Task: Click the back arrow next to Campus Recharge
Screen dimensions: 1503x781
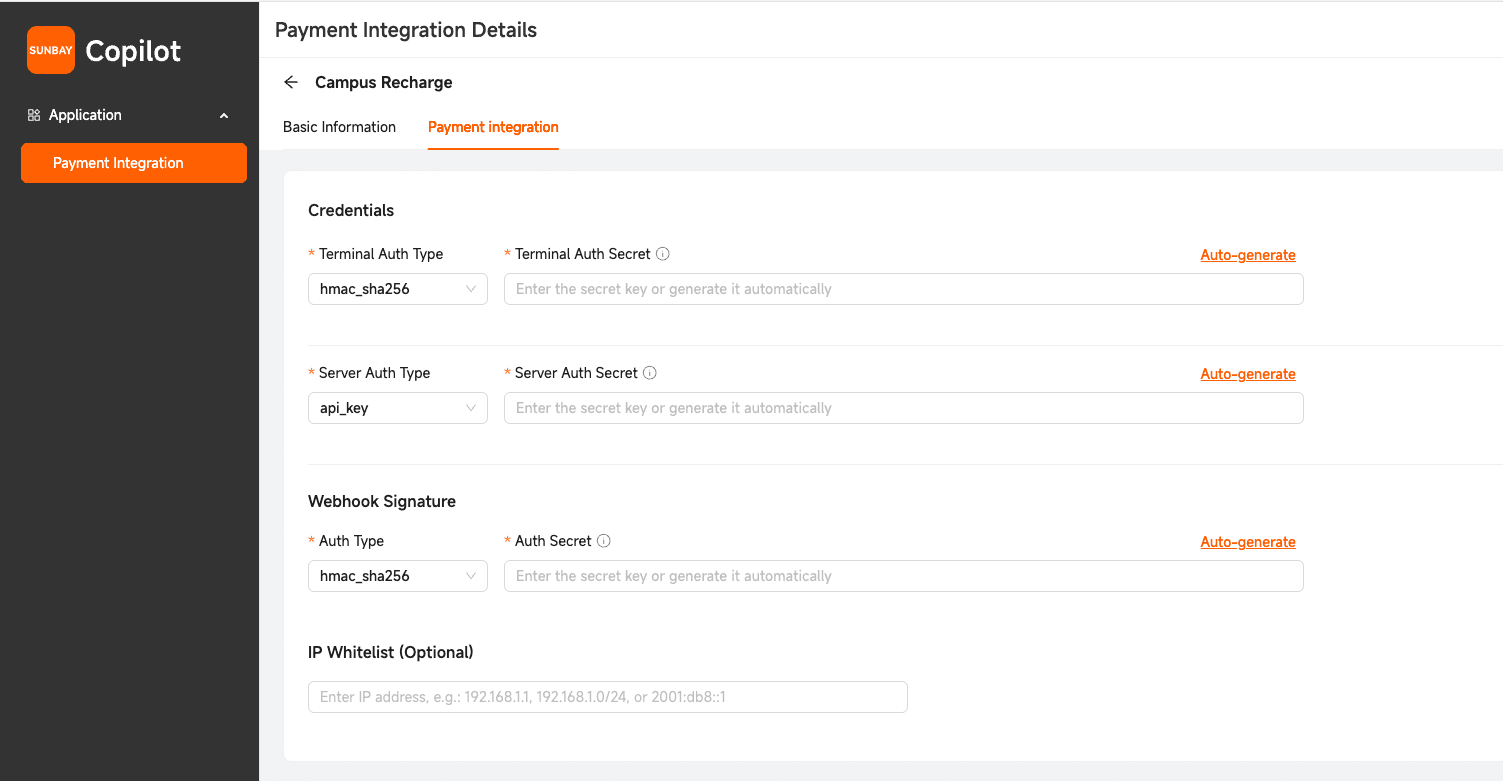Action: pos(290,82)
